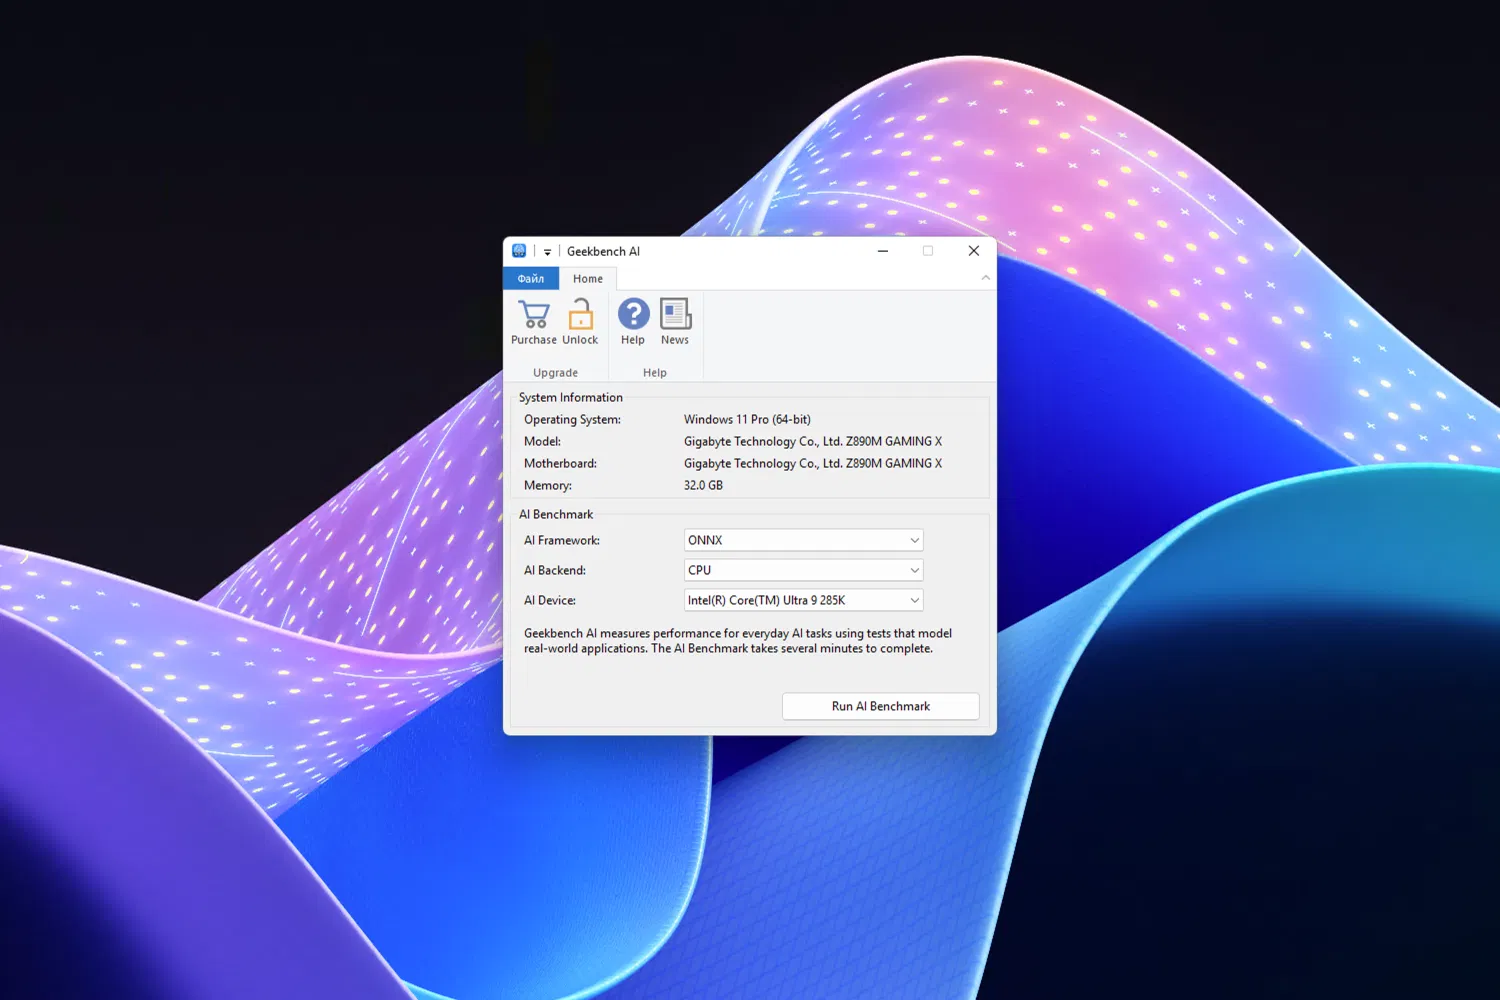The width and height of the screenshot is (1500, 1000).
Task: Click the 32.0 GB memory value
Action: point(703,486)
